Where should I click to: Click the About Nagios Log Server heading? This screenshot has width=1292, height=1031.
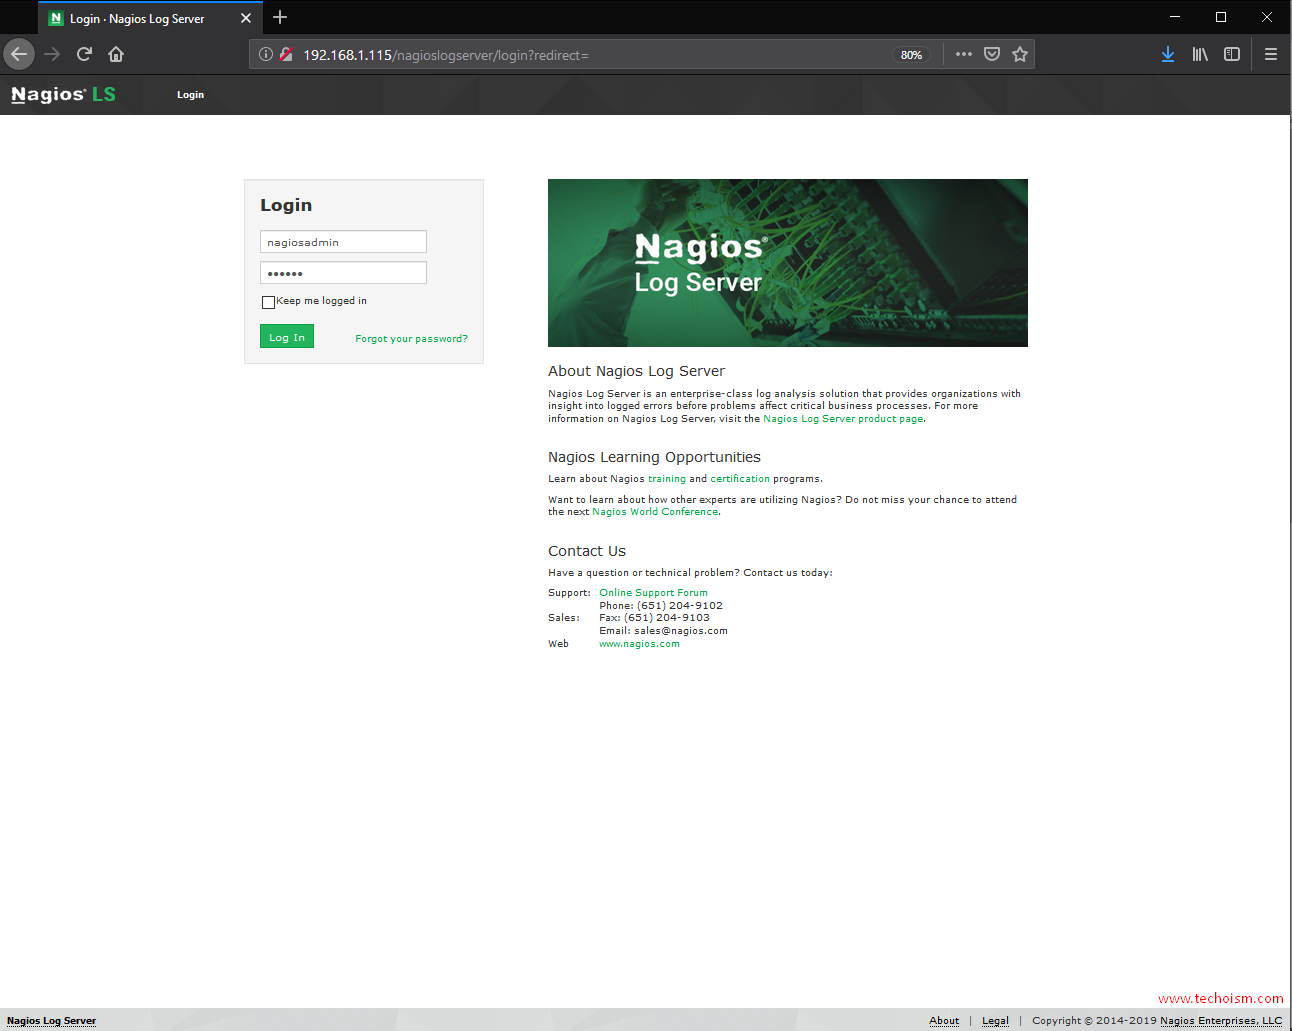pyautogui.click(x=636, y=371)
